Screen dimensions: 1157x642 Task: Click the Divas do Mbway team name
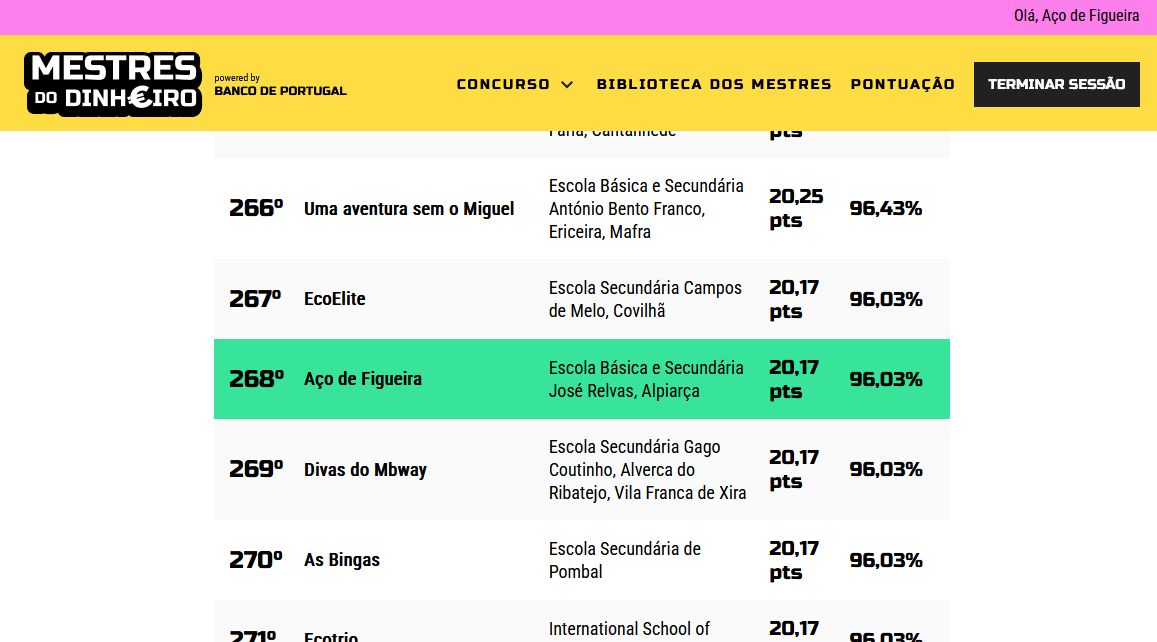pos(365,470)
